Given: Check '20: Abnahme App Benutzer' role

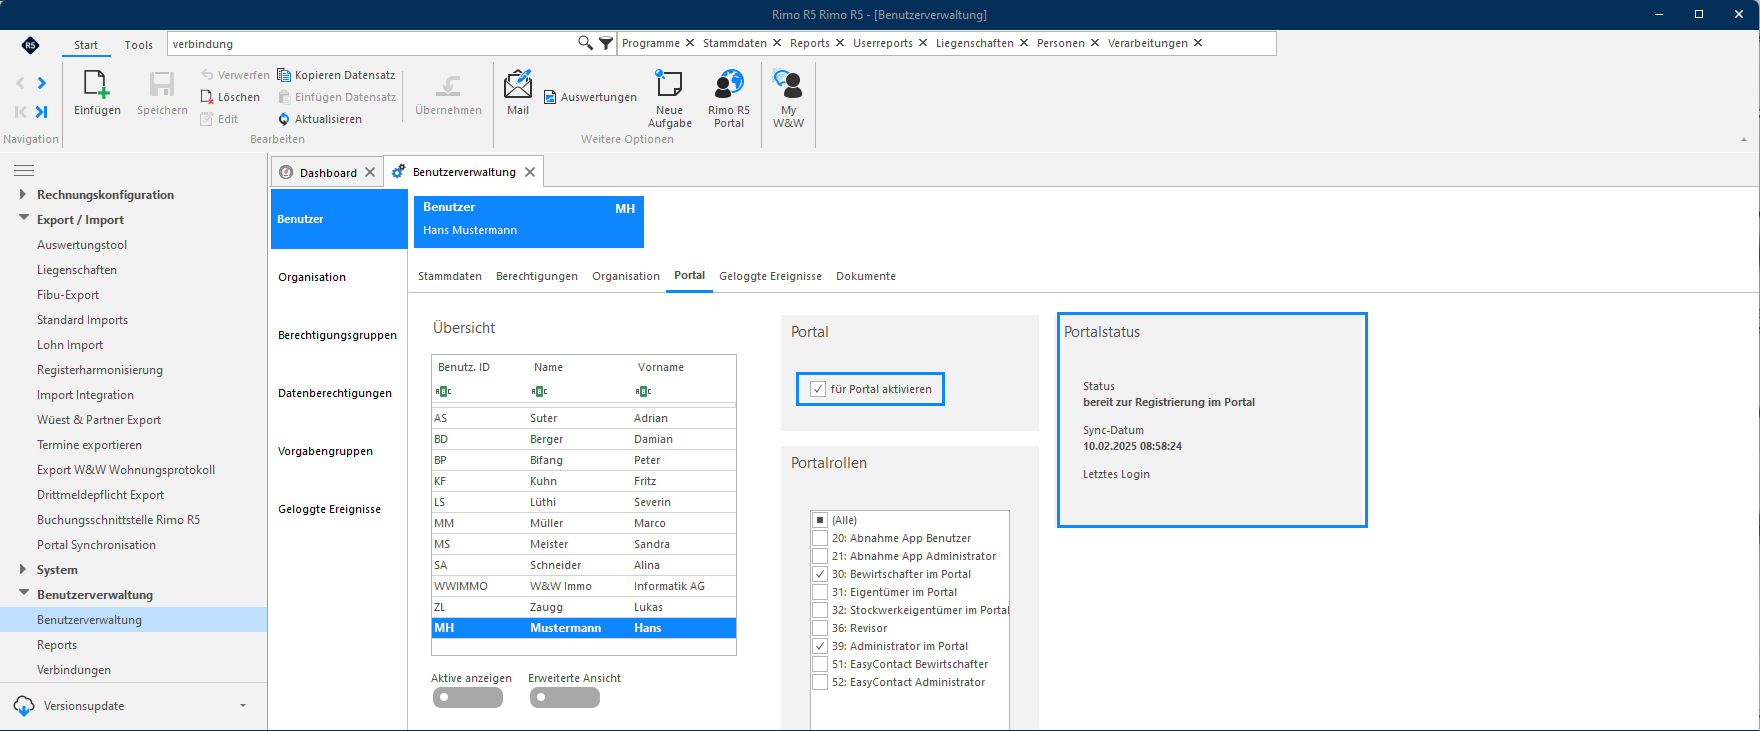Looking at the screenshot, I should (820, 538).
